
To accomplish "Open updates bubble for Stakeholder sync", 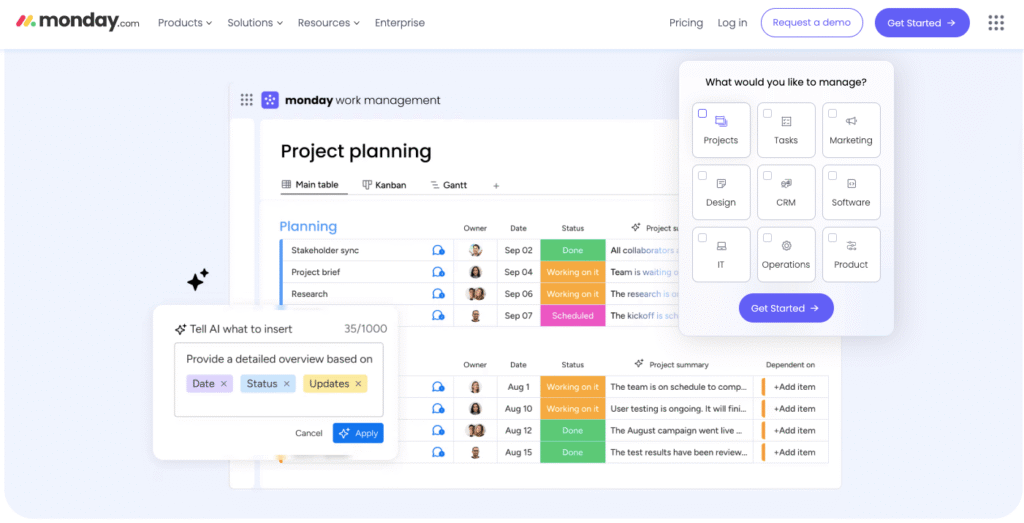I will coord(438,250).
